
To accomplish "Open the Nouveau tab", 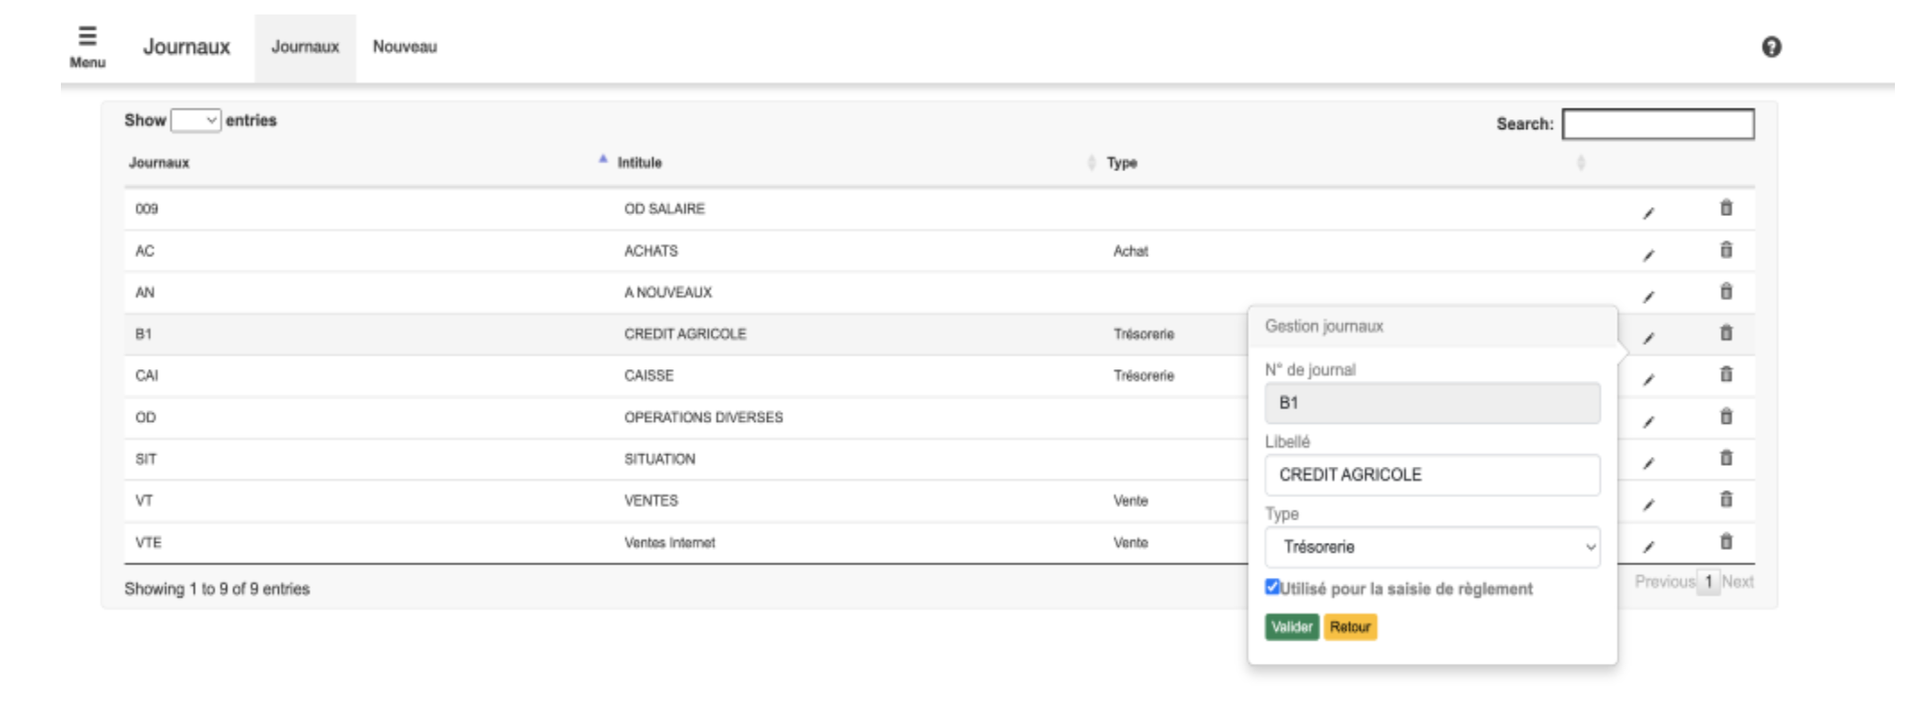I will [x=404, y=47].
